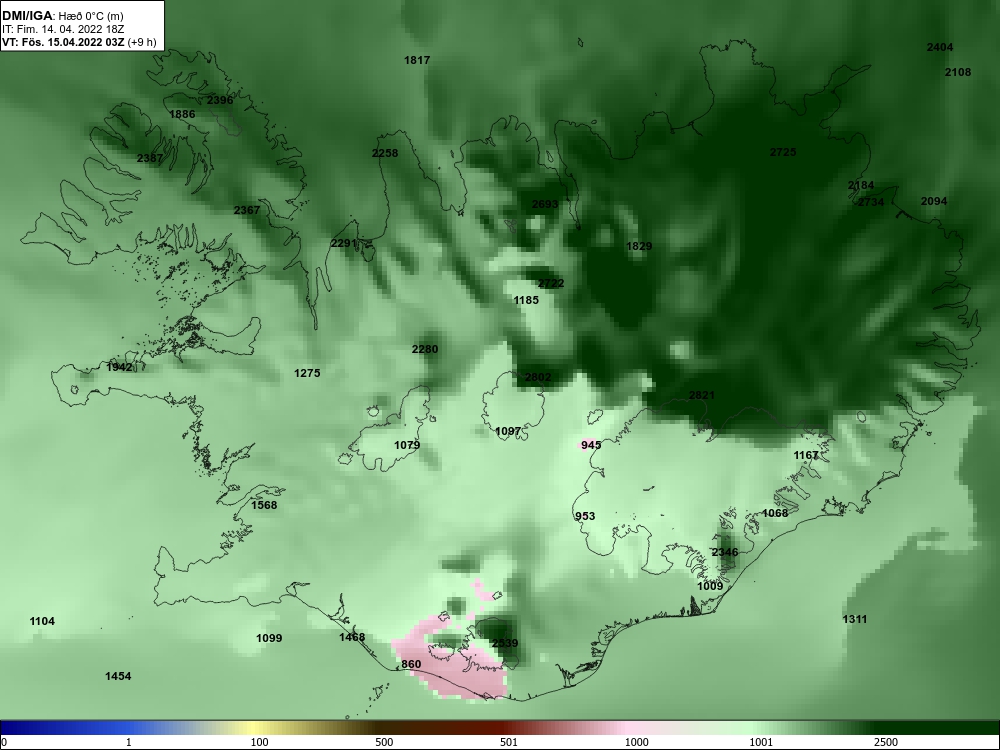Image resolution: width=1000 pixels, height=750 pixels.
Task: Click the 2367 height label
Action: click(x=247, y=210)
